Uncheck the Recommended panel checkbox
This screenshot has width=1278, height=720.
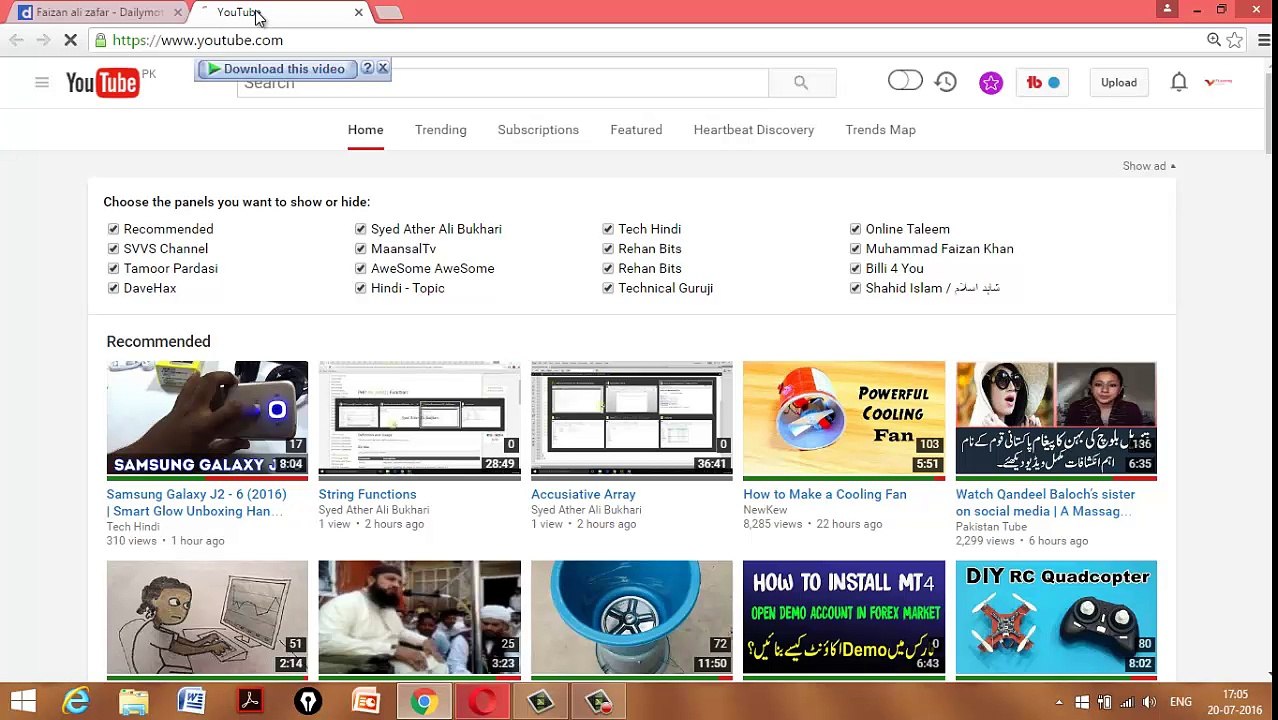[x=113, y=229]
